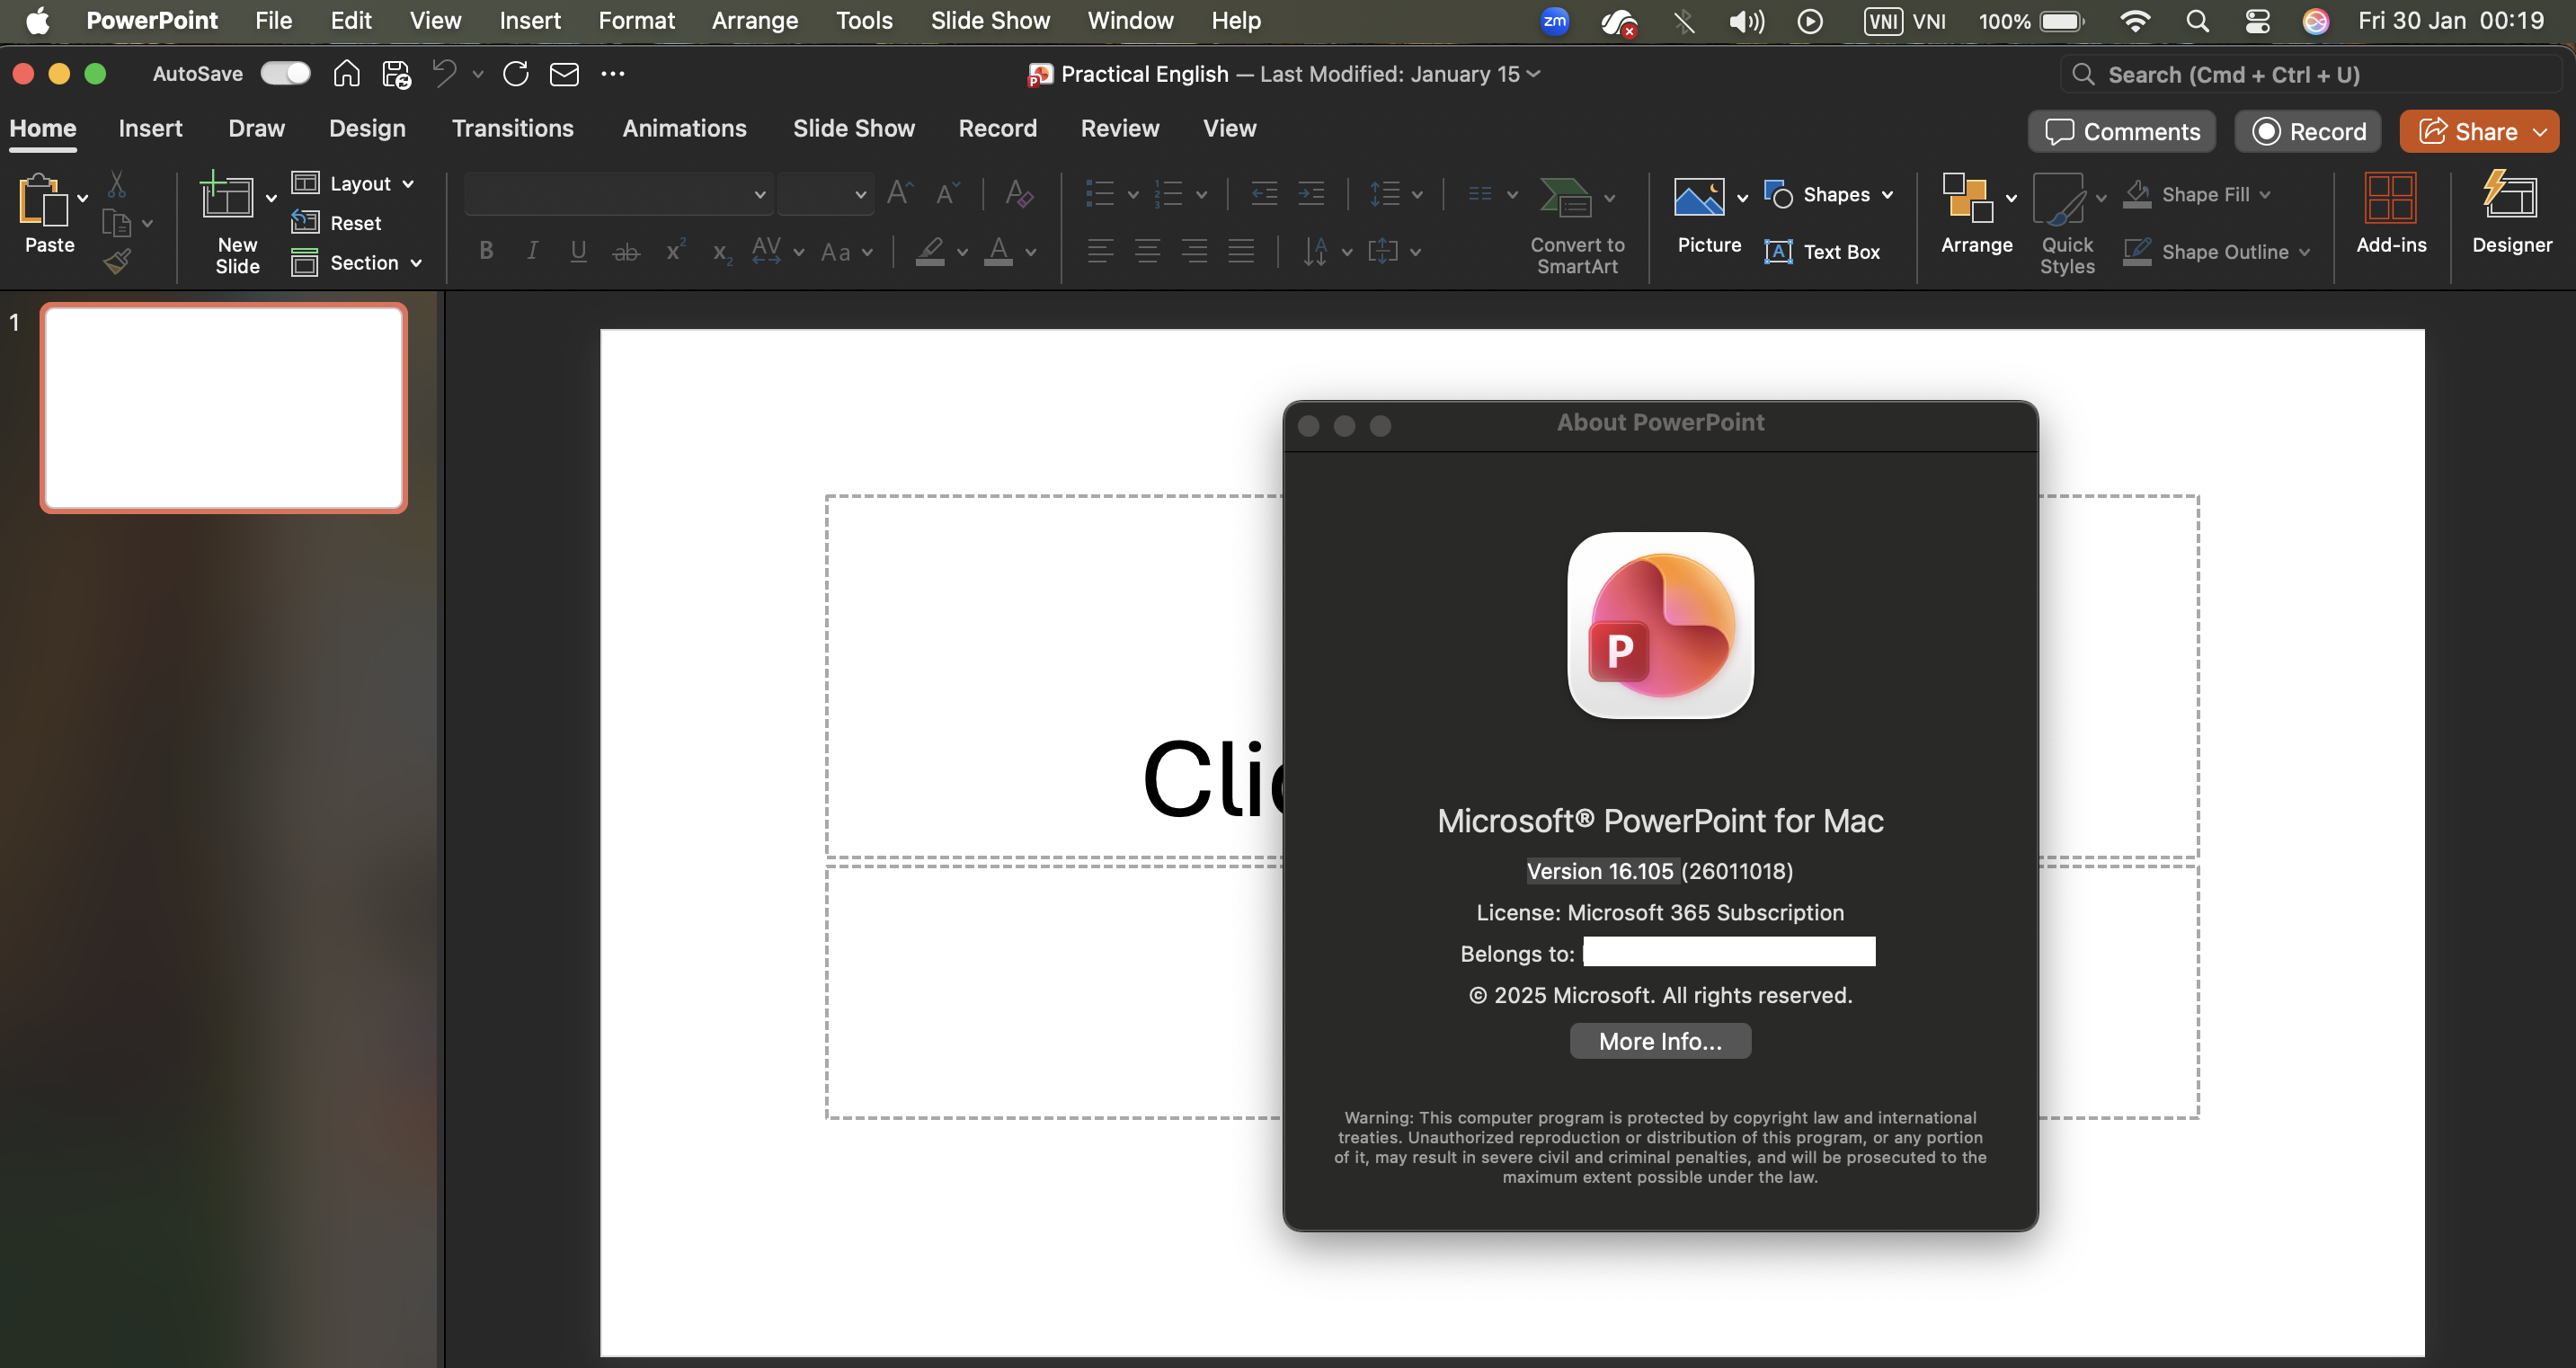The image size is (2576, 1368).
Task: Select slide 1 thumbnail
Action: (224, 408)
